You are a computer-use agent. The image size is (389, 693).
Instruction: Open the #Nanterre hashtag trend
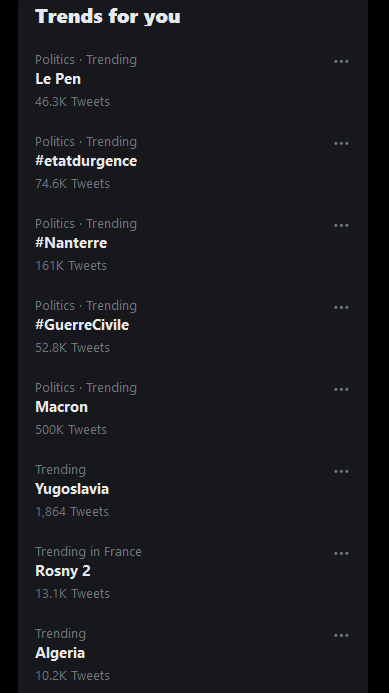tap(71, 243)
